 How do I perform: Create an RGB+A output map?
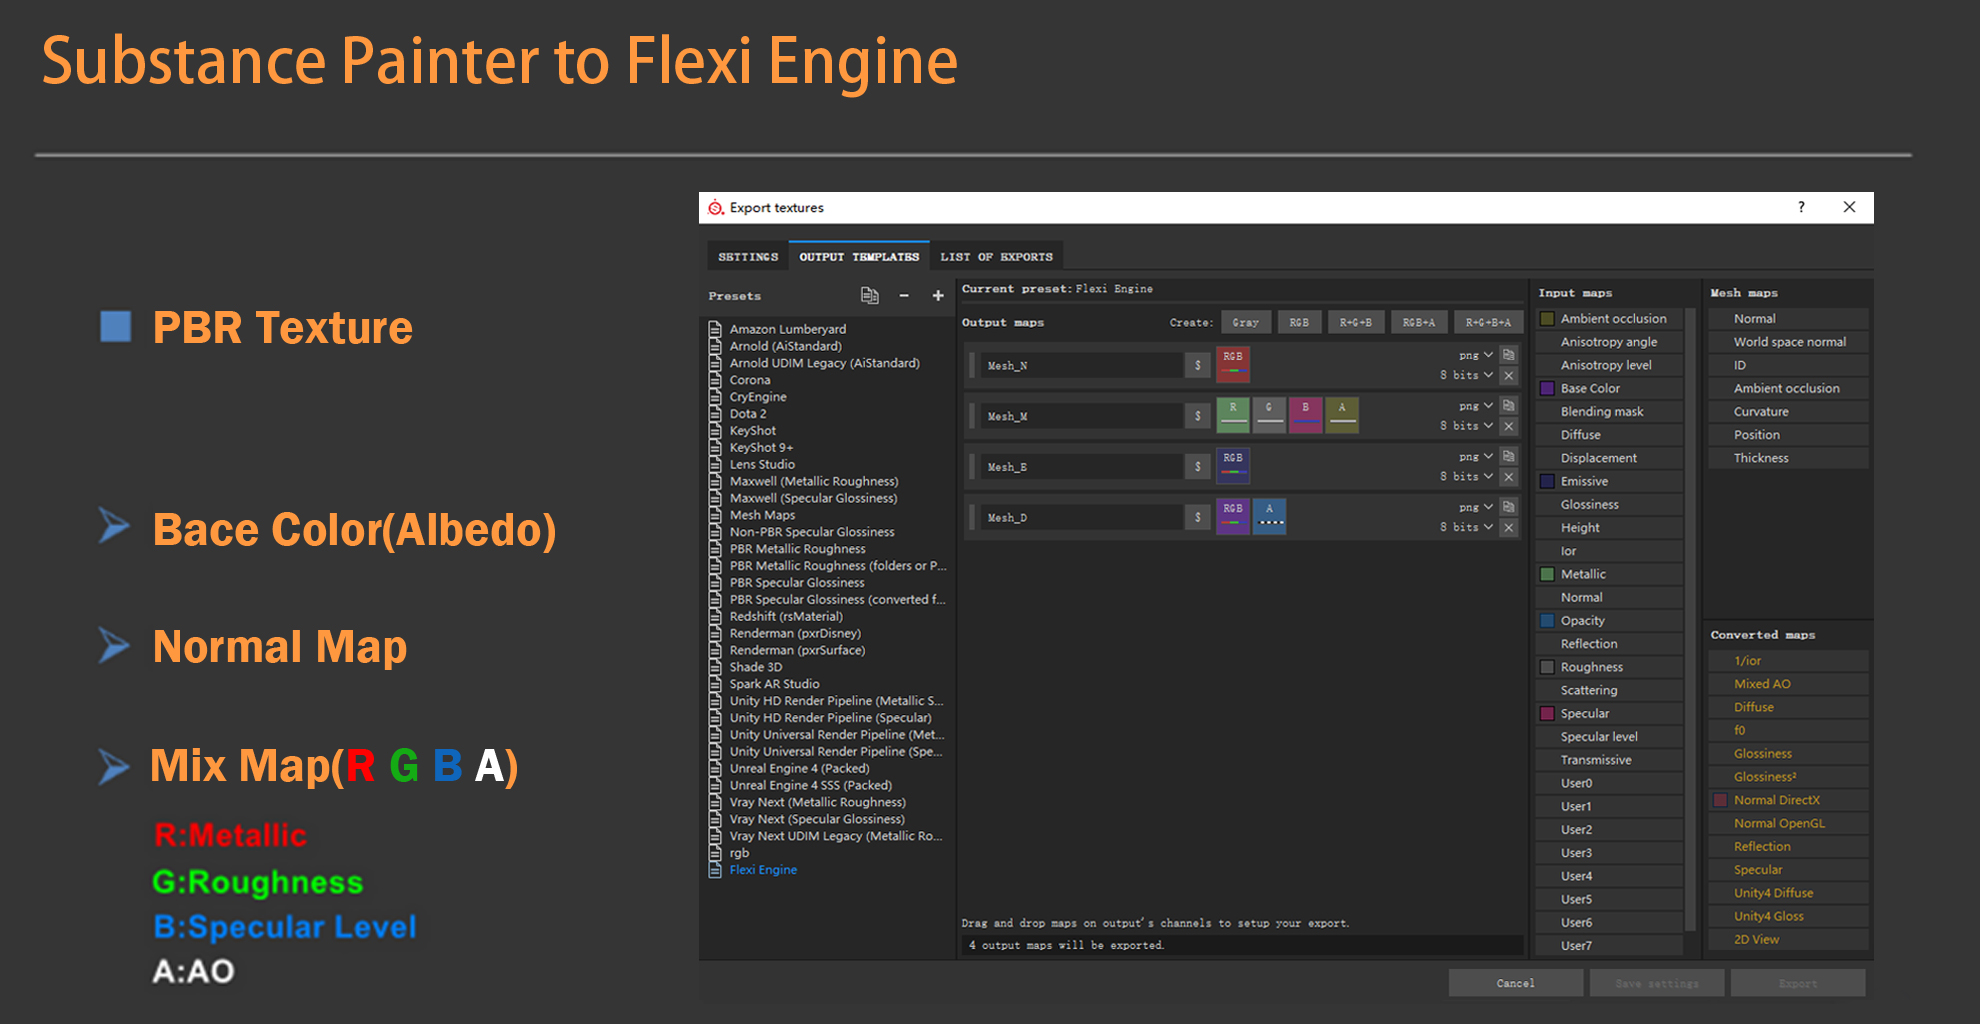click(1419, 322)
